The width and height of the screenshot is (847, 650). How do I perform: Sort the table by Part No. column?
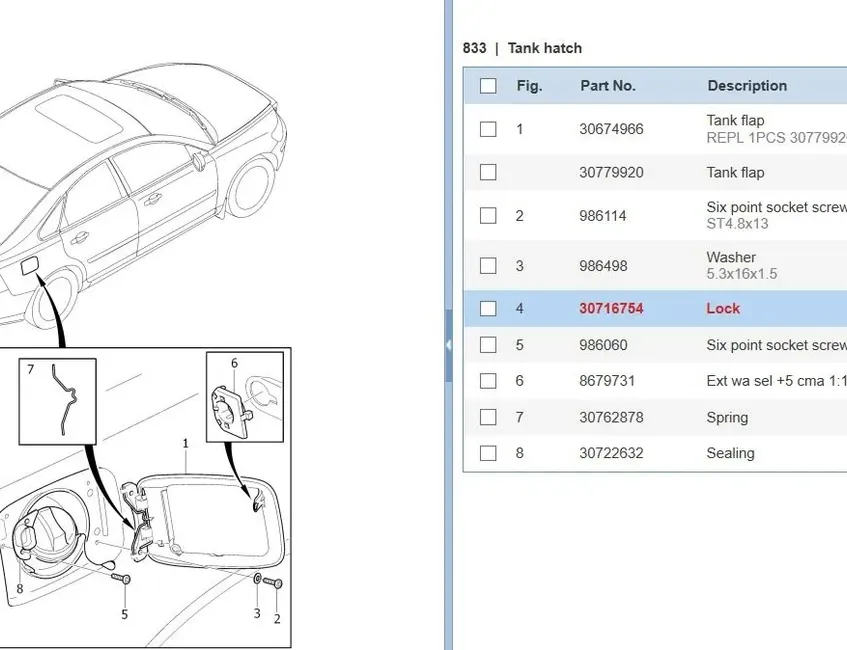(608, 86)
